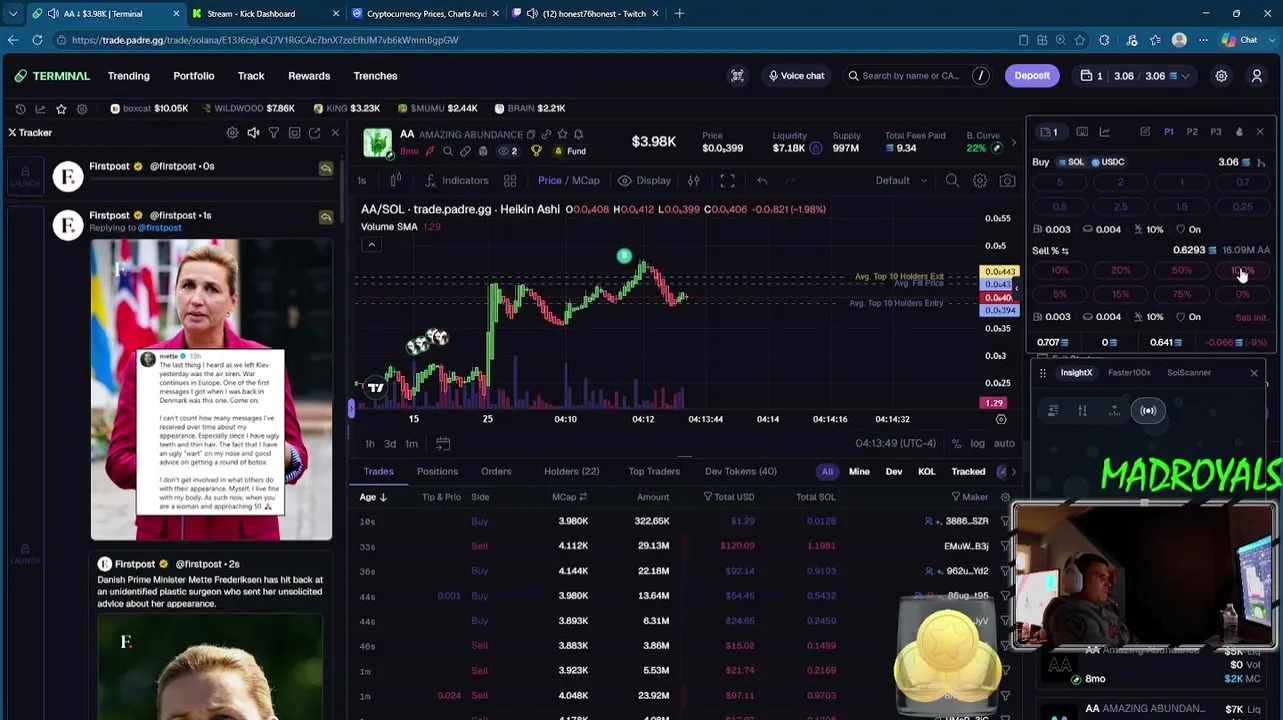Select the 1m time range
This screenshot has height=720, width=1283.
point(411,444)
